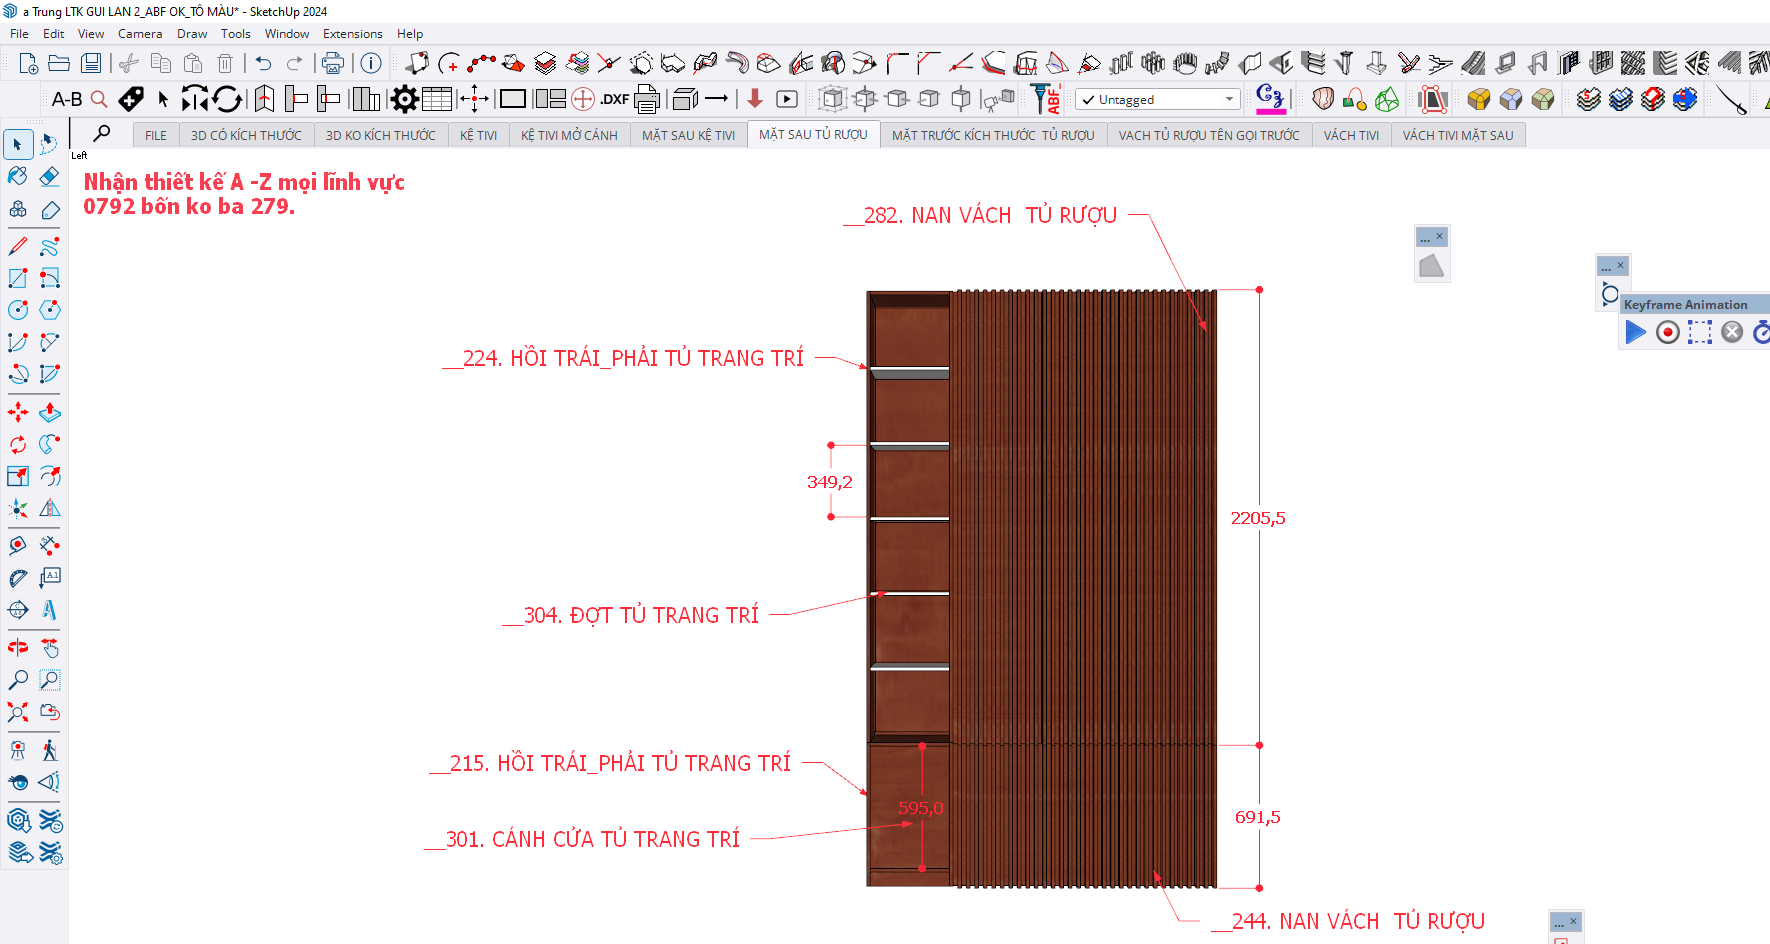Open the Camera menu
Screen dimensions: 1770x944
139,34
